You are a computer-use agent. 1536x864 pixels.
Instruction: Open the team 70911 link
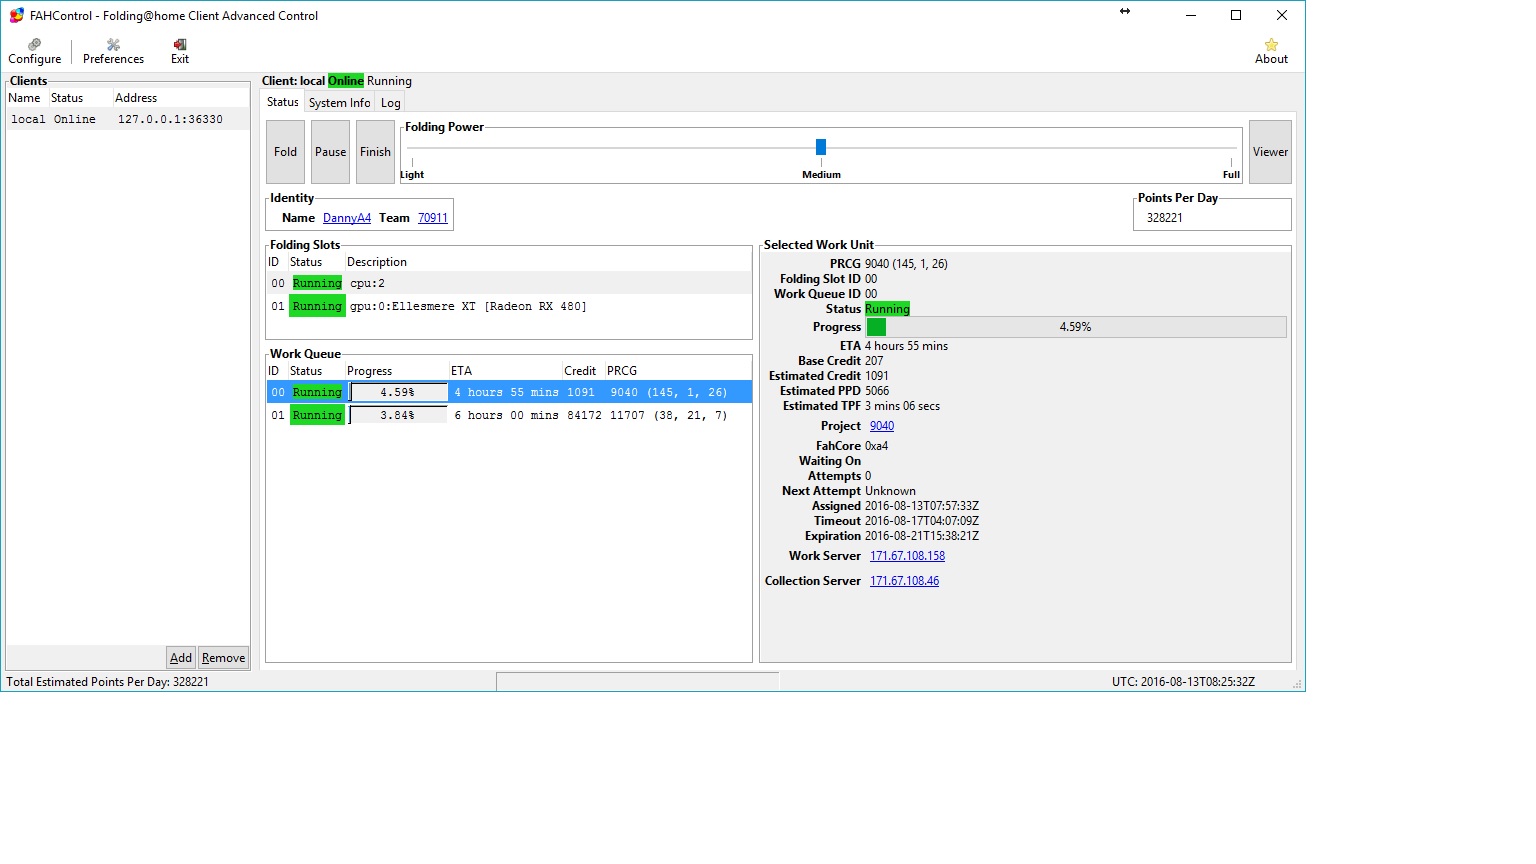point(433,218)
